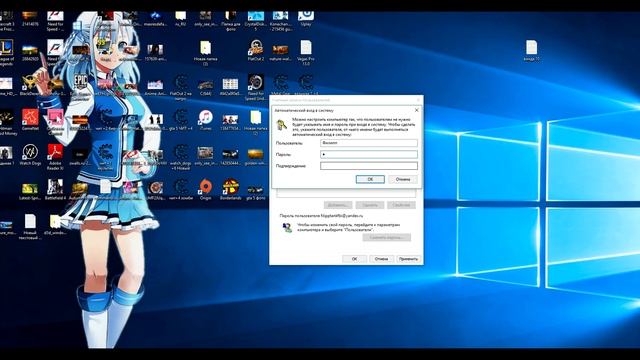Select the pink Camtasia desktop icon

[x=55, y=118]
